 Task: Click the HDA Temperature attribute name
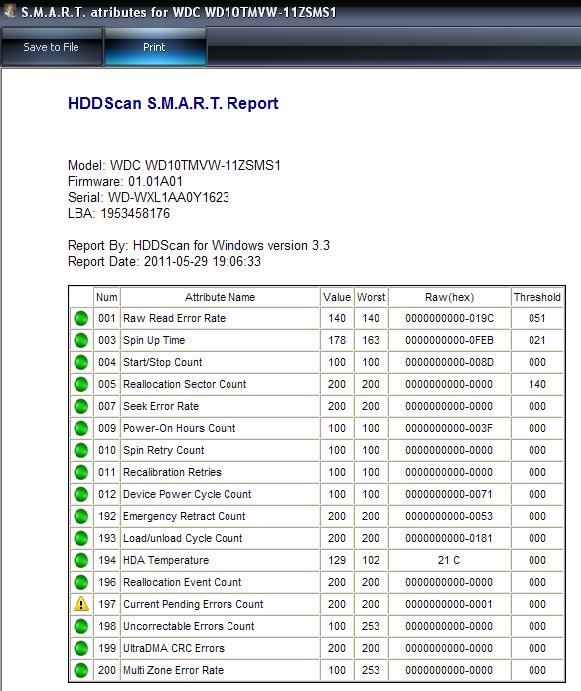(x=166, y=560)
